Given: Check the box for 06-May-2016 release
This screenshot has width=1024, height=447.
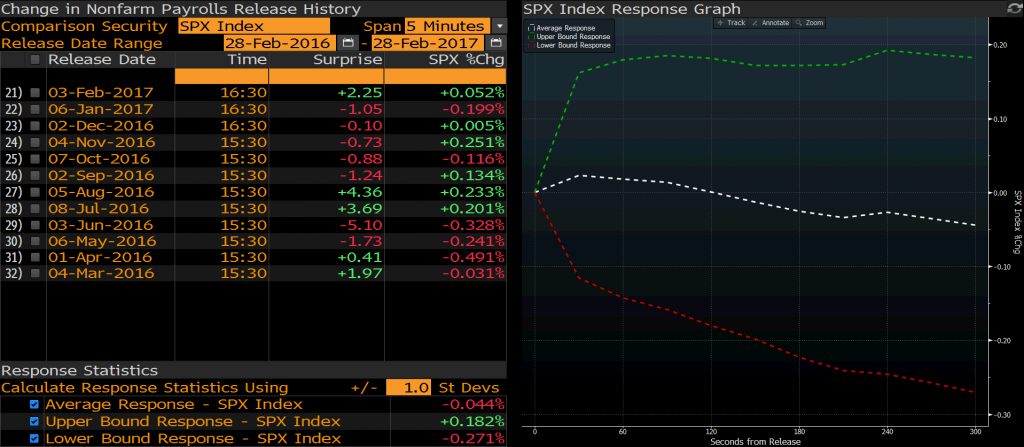Looking at the screenshot, I should coord(35,241).
